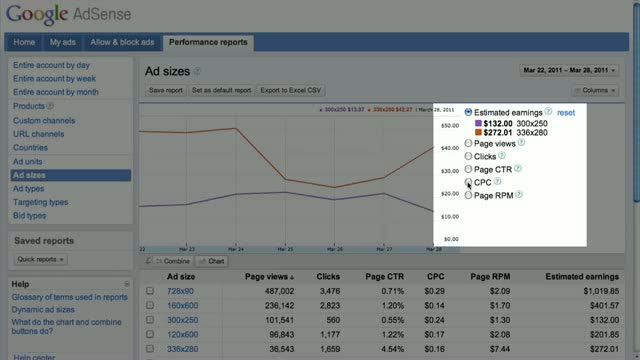The width and height of the screenshot is (640, 360).
Task: Open Entire account by day report
Action: click(x=51, y=65)
